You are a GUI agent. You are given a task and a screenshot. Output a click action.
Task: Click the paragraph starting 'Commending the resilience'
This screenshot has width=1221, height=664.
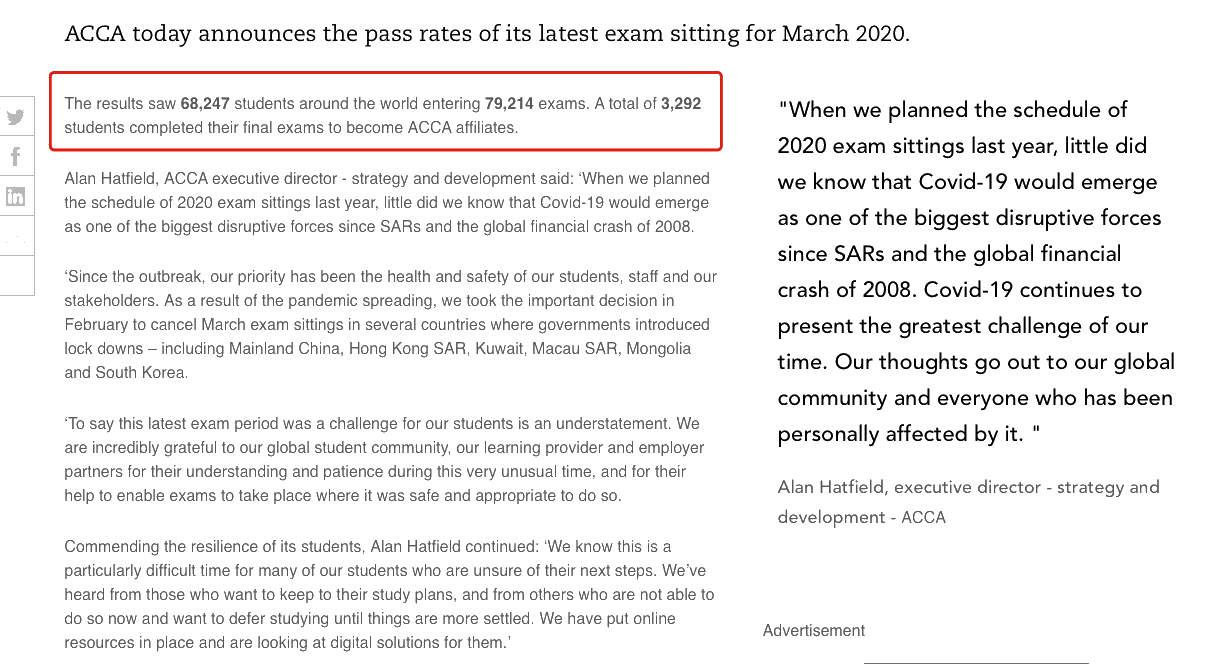click(x=389, y=595)
